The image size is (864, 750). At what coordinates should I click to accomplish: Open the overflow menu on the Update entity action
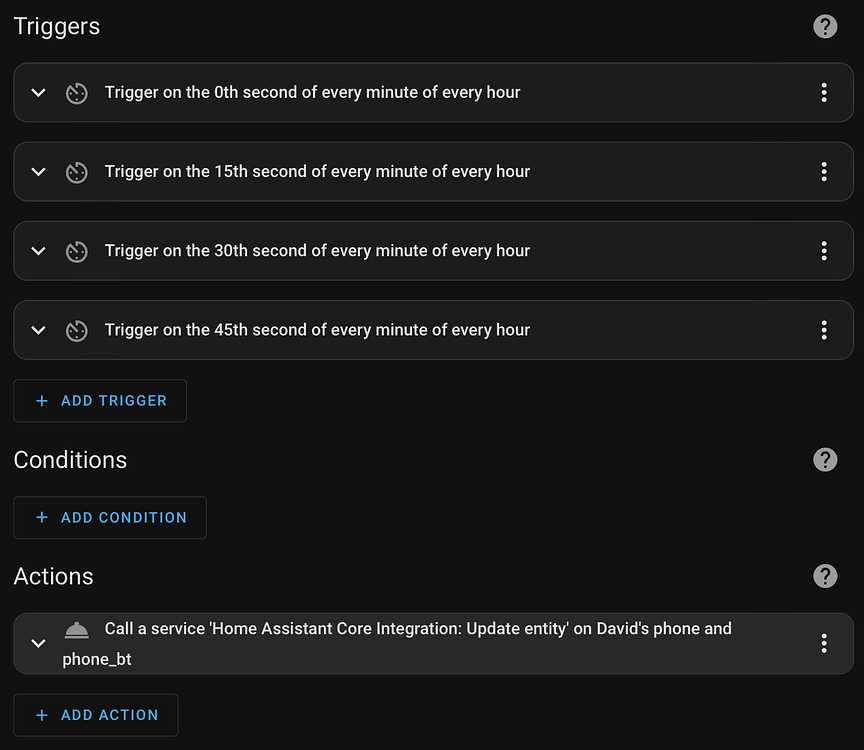824,643
